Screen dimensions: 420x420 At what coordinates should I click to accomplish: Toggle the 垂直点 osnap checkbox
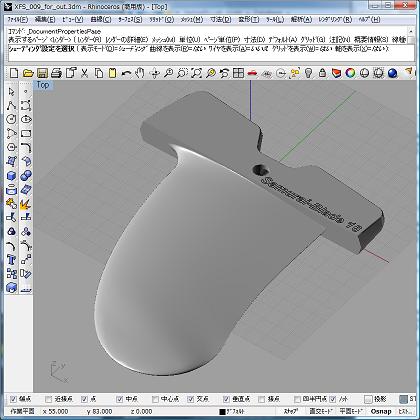(226, 399)
